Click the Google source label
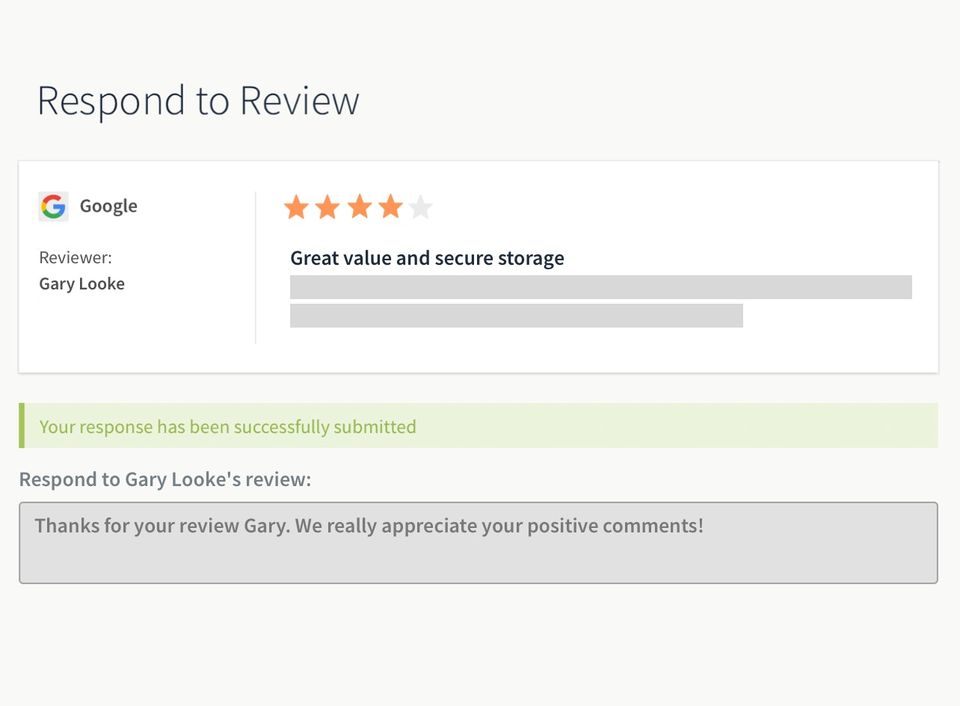The height and width of the screenshot is (706, 960). (108, 206)
